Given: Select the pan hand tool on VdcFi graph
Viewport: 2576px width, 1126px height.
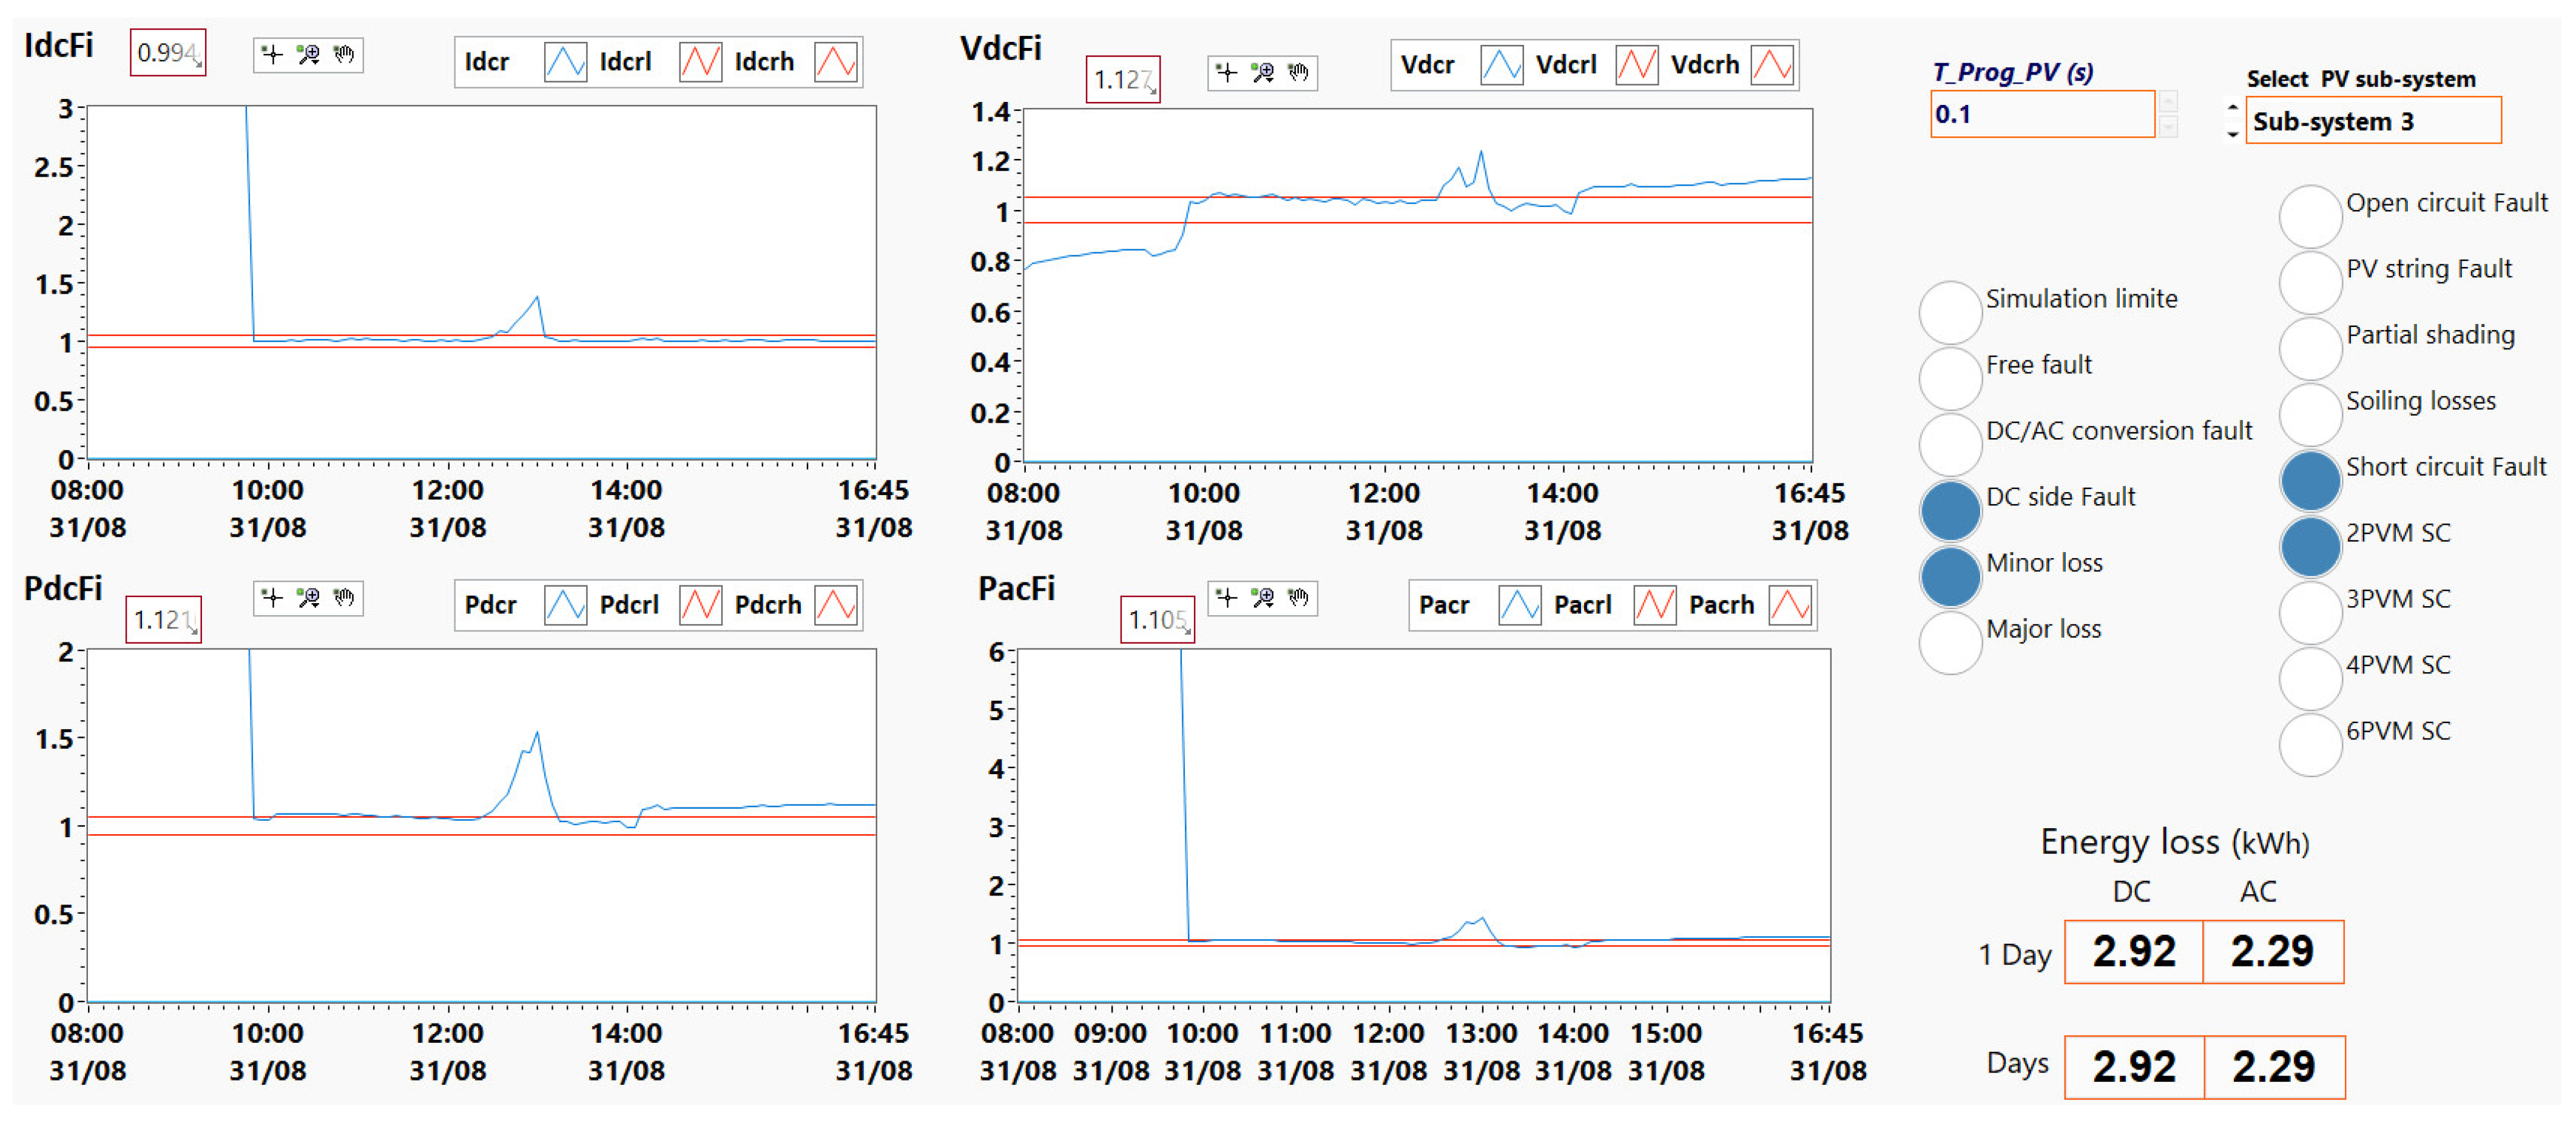Looking at the screenshot, I should (x=1298, y=72).
